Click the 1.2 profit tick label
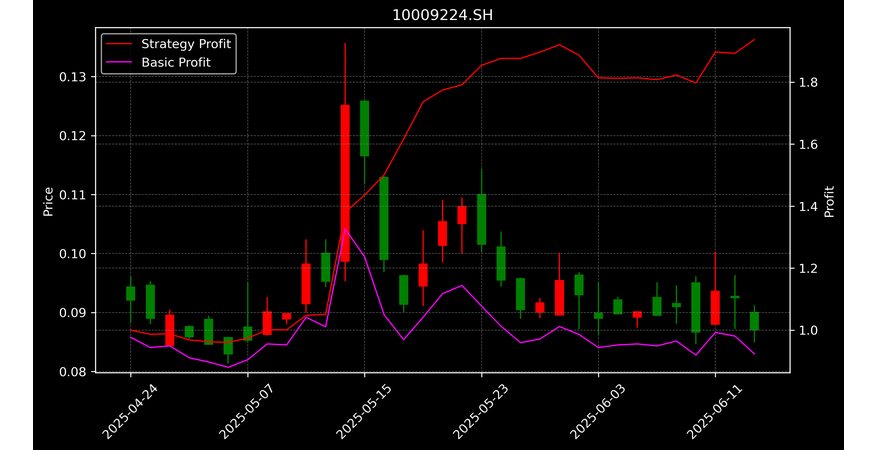Screen dimensions: 878x450 (x=807, y=269)
